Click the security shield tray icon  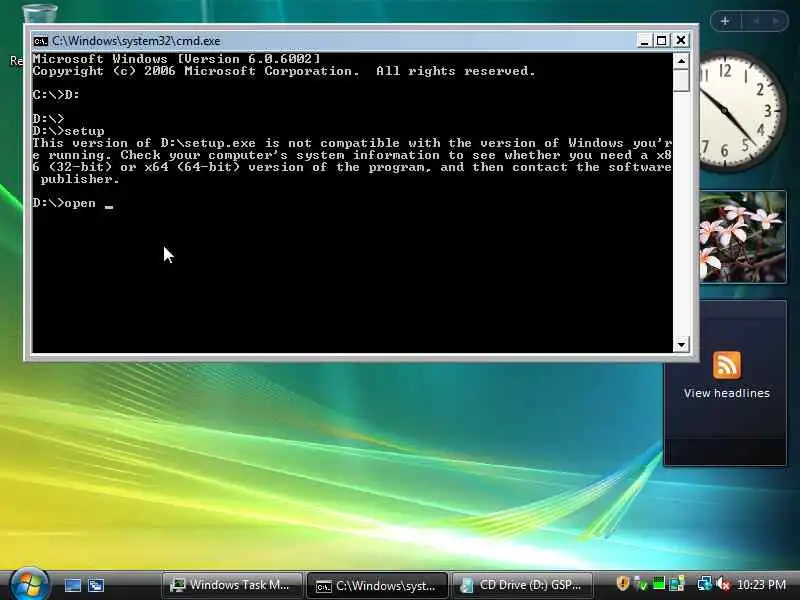[622, 583]
